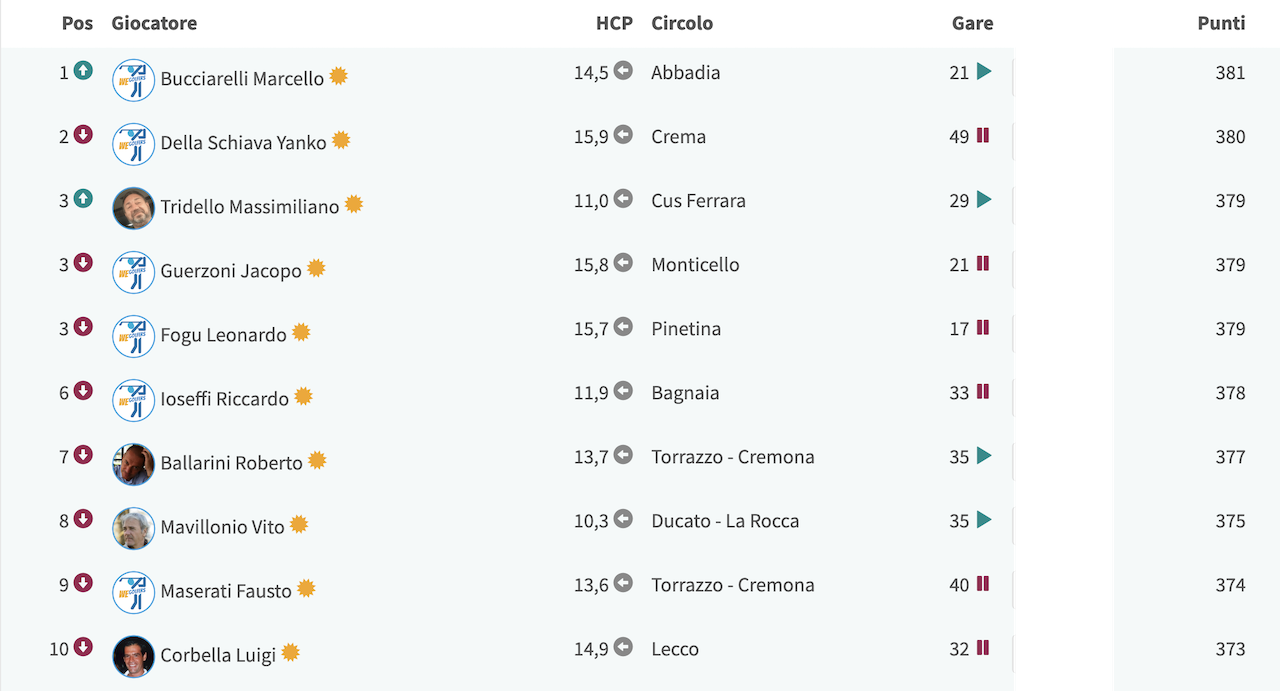
Task: Click the down arrow icon at position 6
Action: 83,391
